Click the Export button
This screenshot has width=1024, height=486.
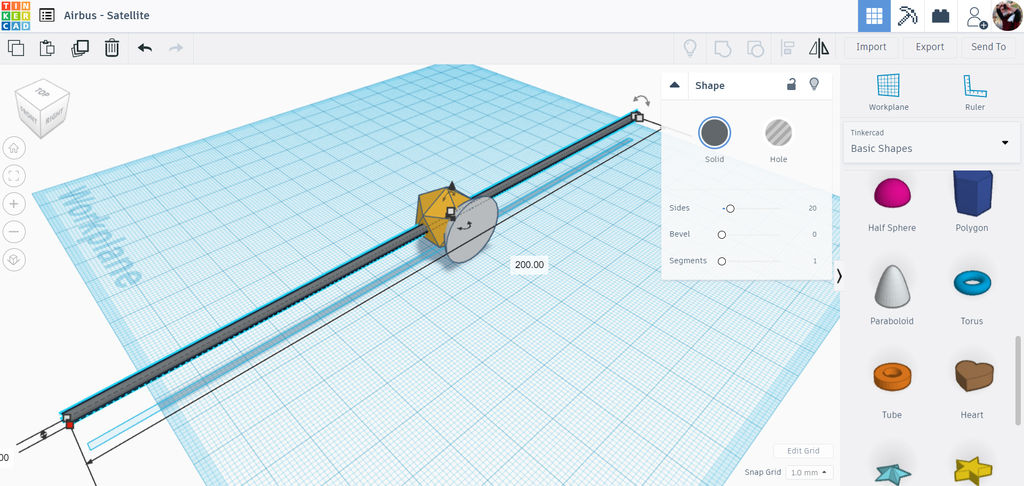[929, 47]
